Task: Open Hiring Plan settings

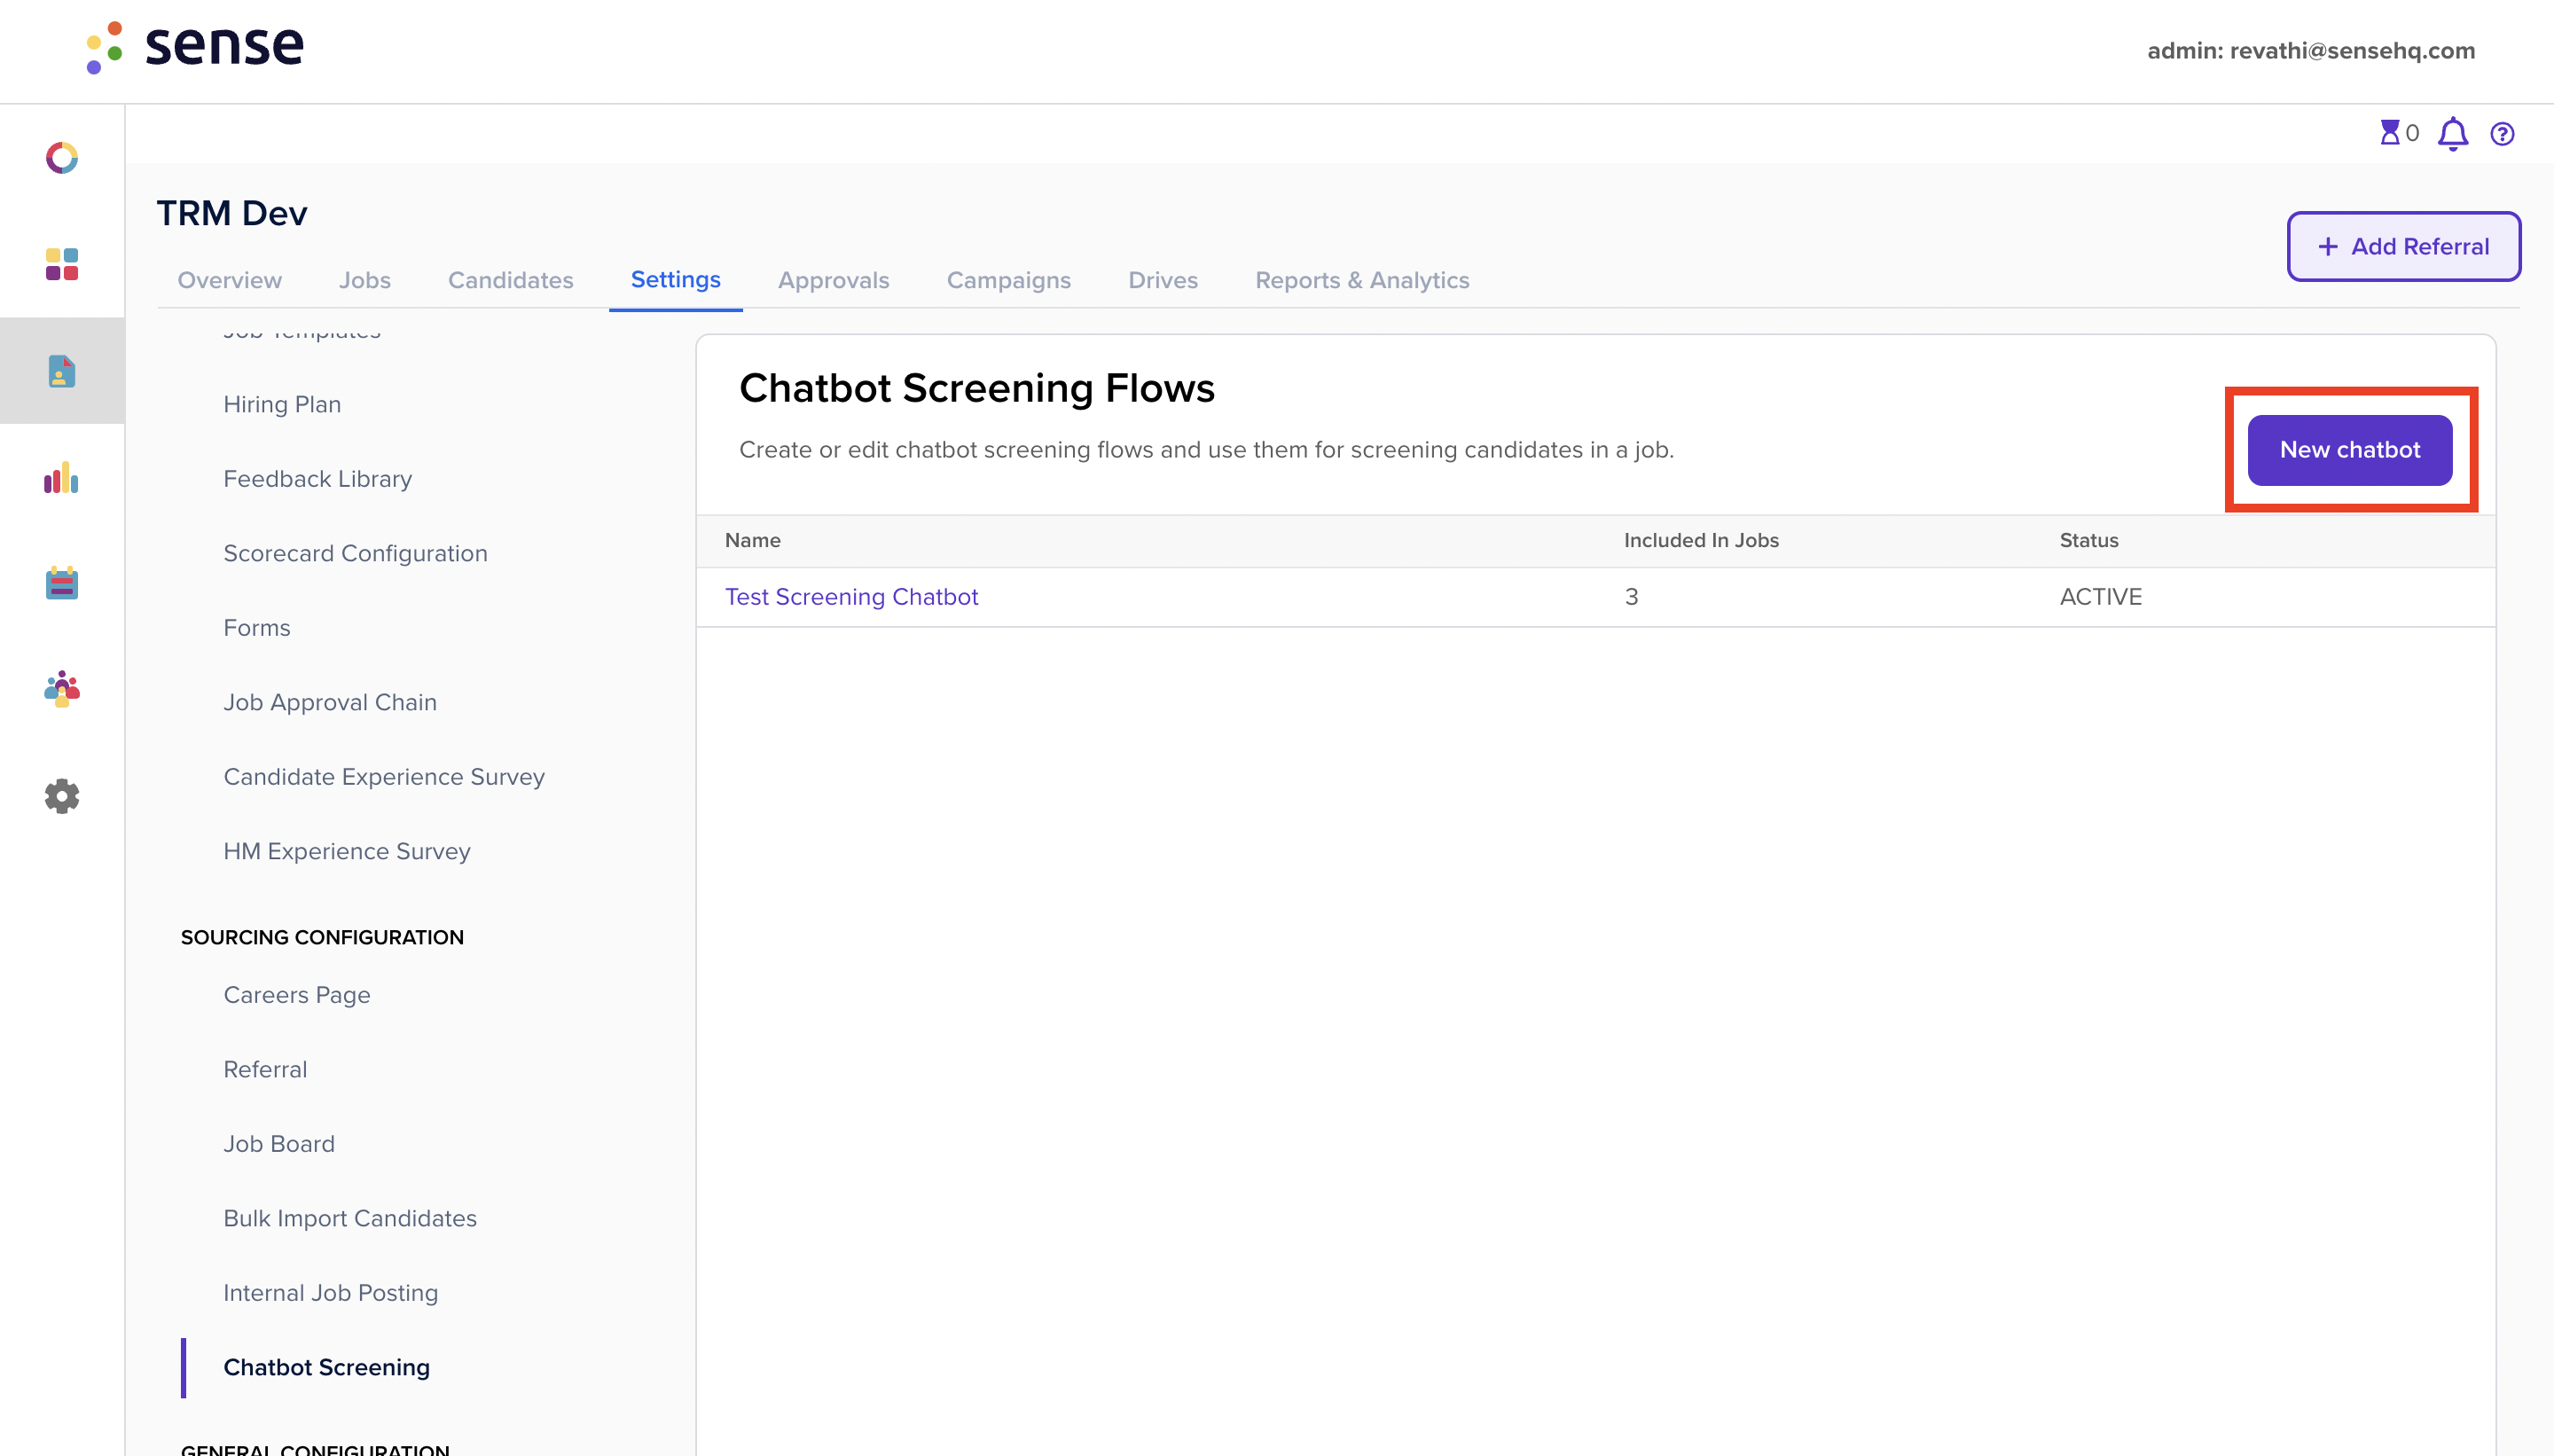Action: (x=282, y=404)
